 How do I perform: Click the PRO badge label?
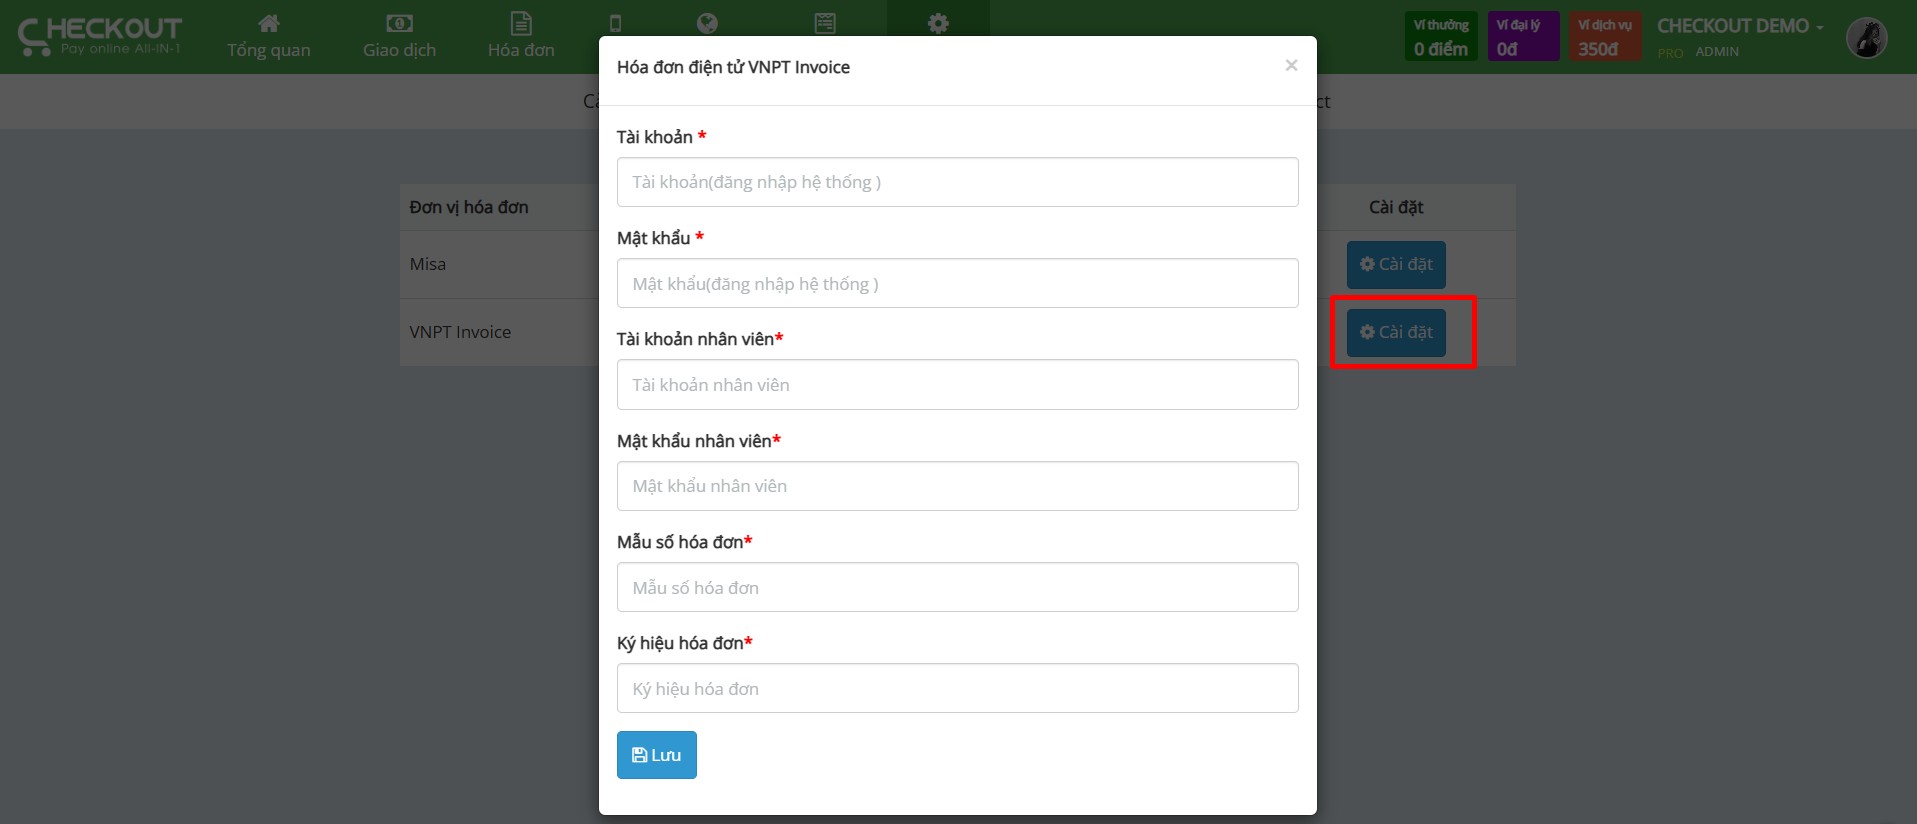(1670, 53)
